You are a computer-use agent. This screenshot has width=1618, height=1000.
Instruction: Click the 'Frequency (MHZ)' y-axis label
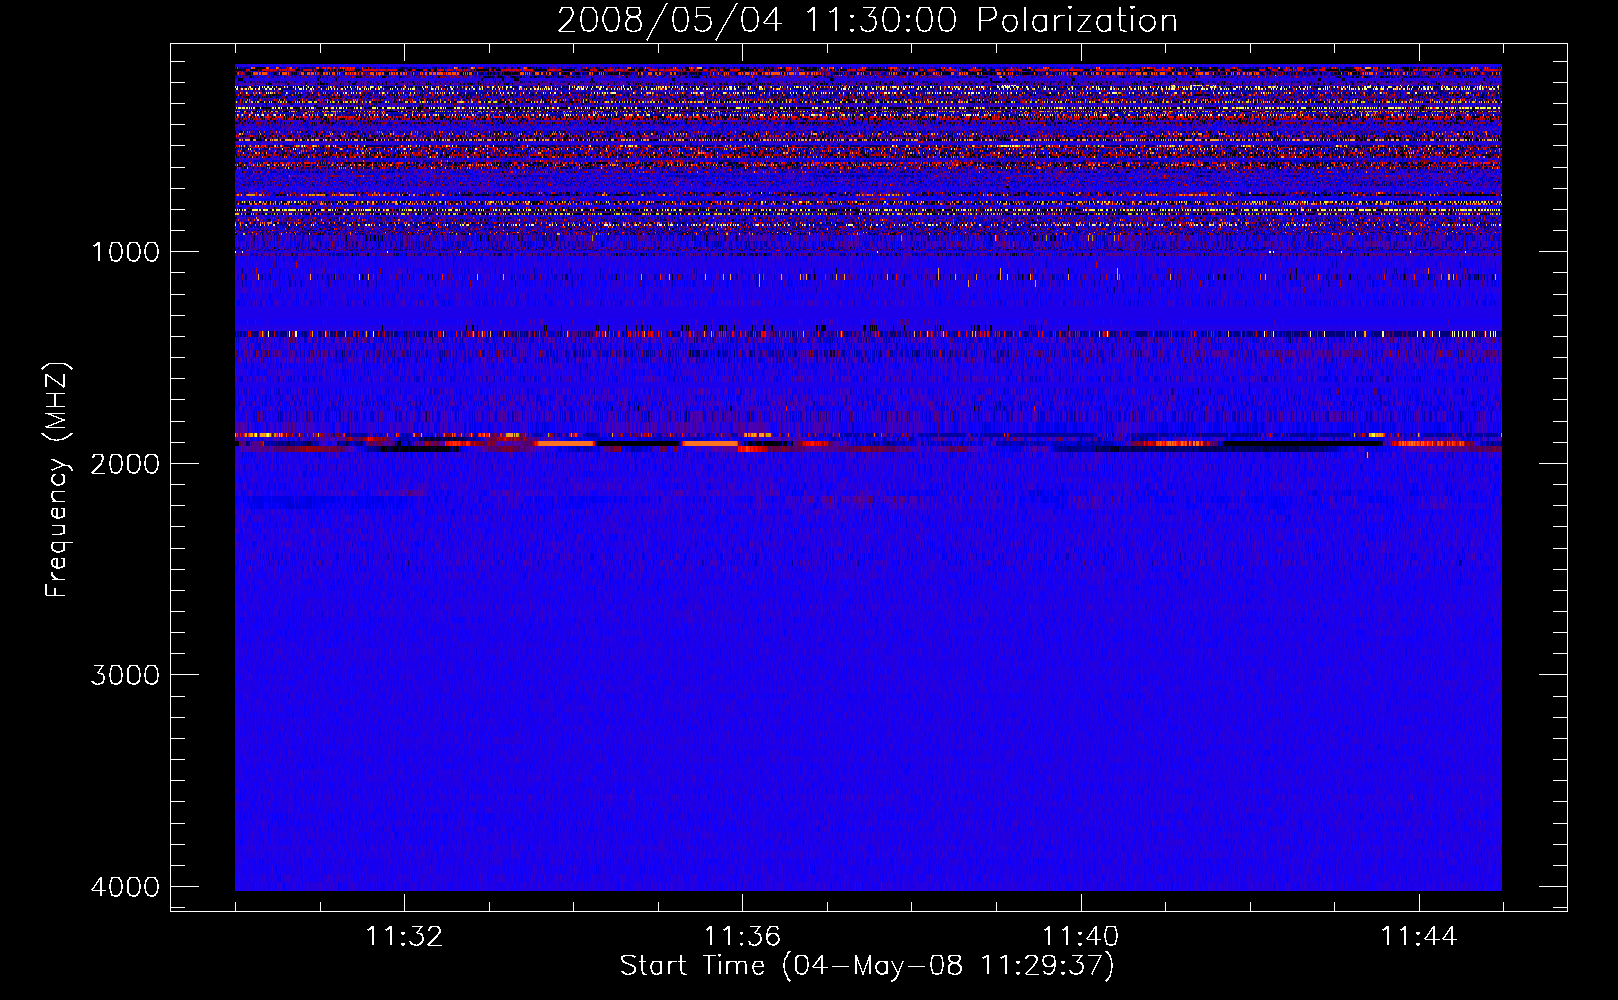coord(56,480)
